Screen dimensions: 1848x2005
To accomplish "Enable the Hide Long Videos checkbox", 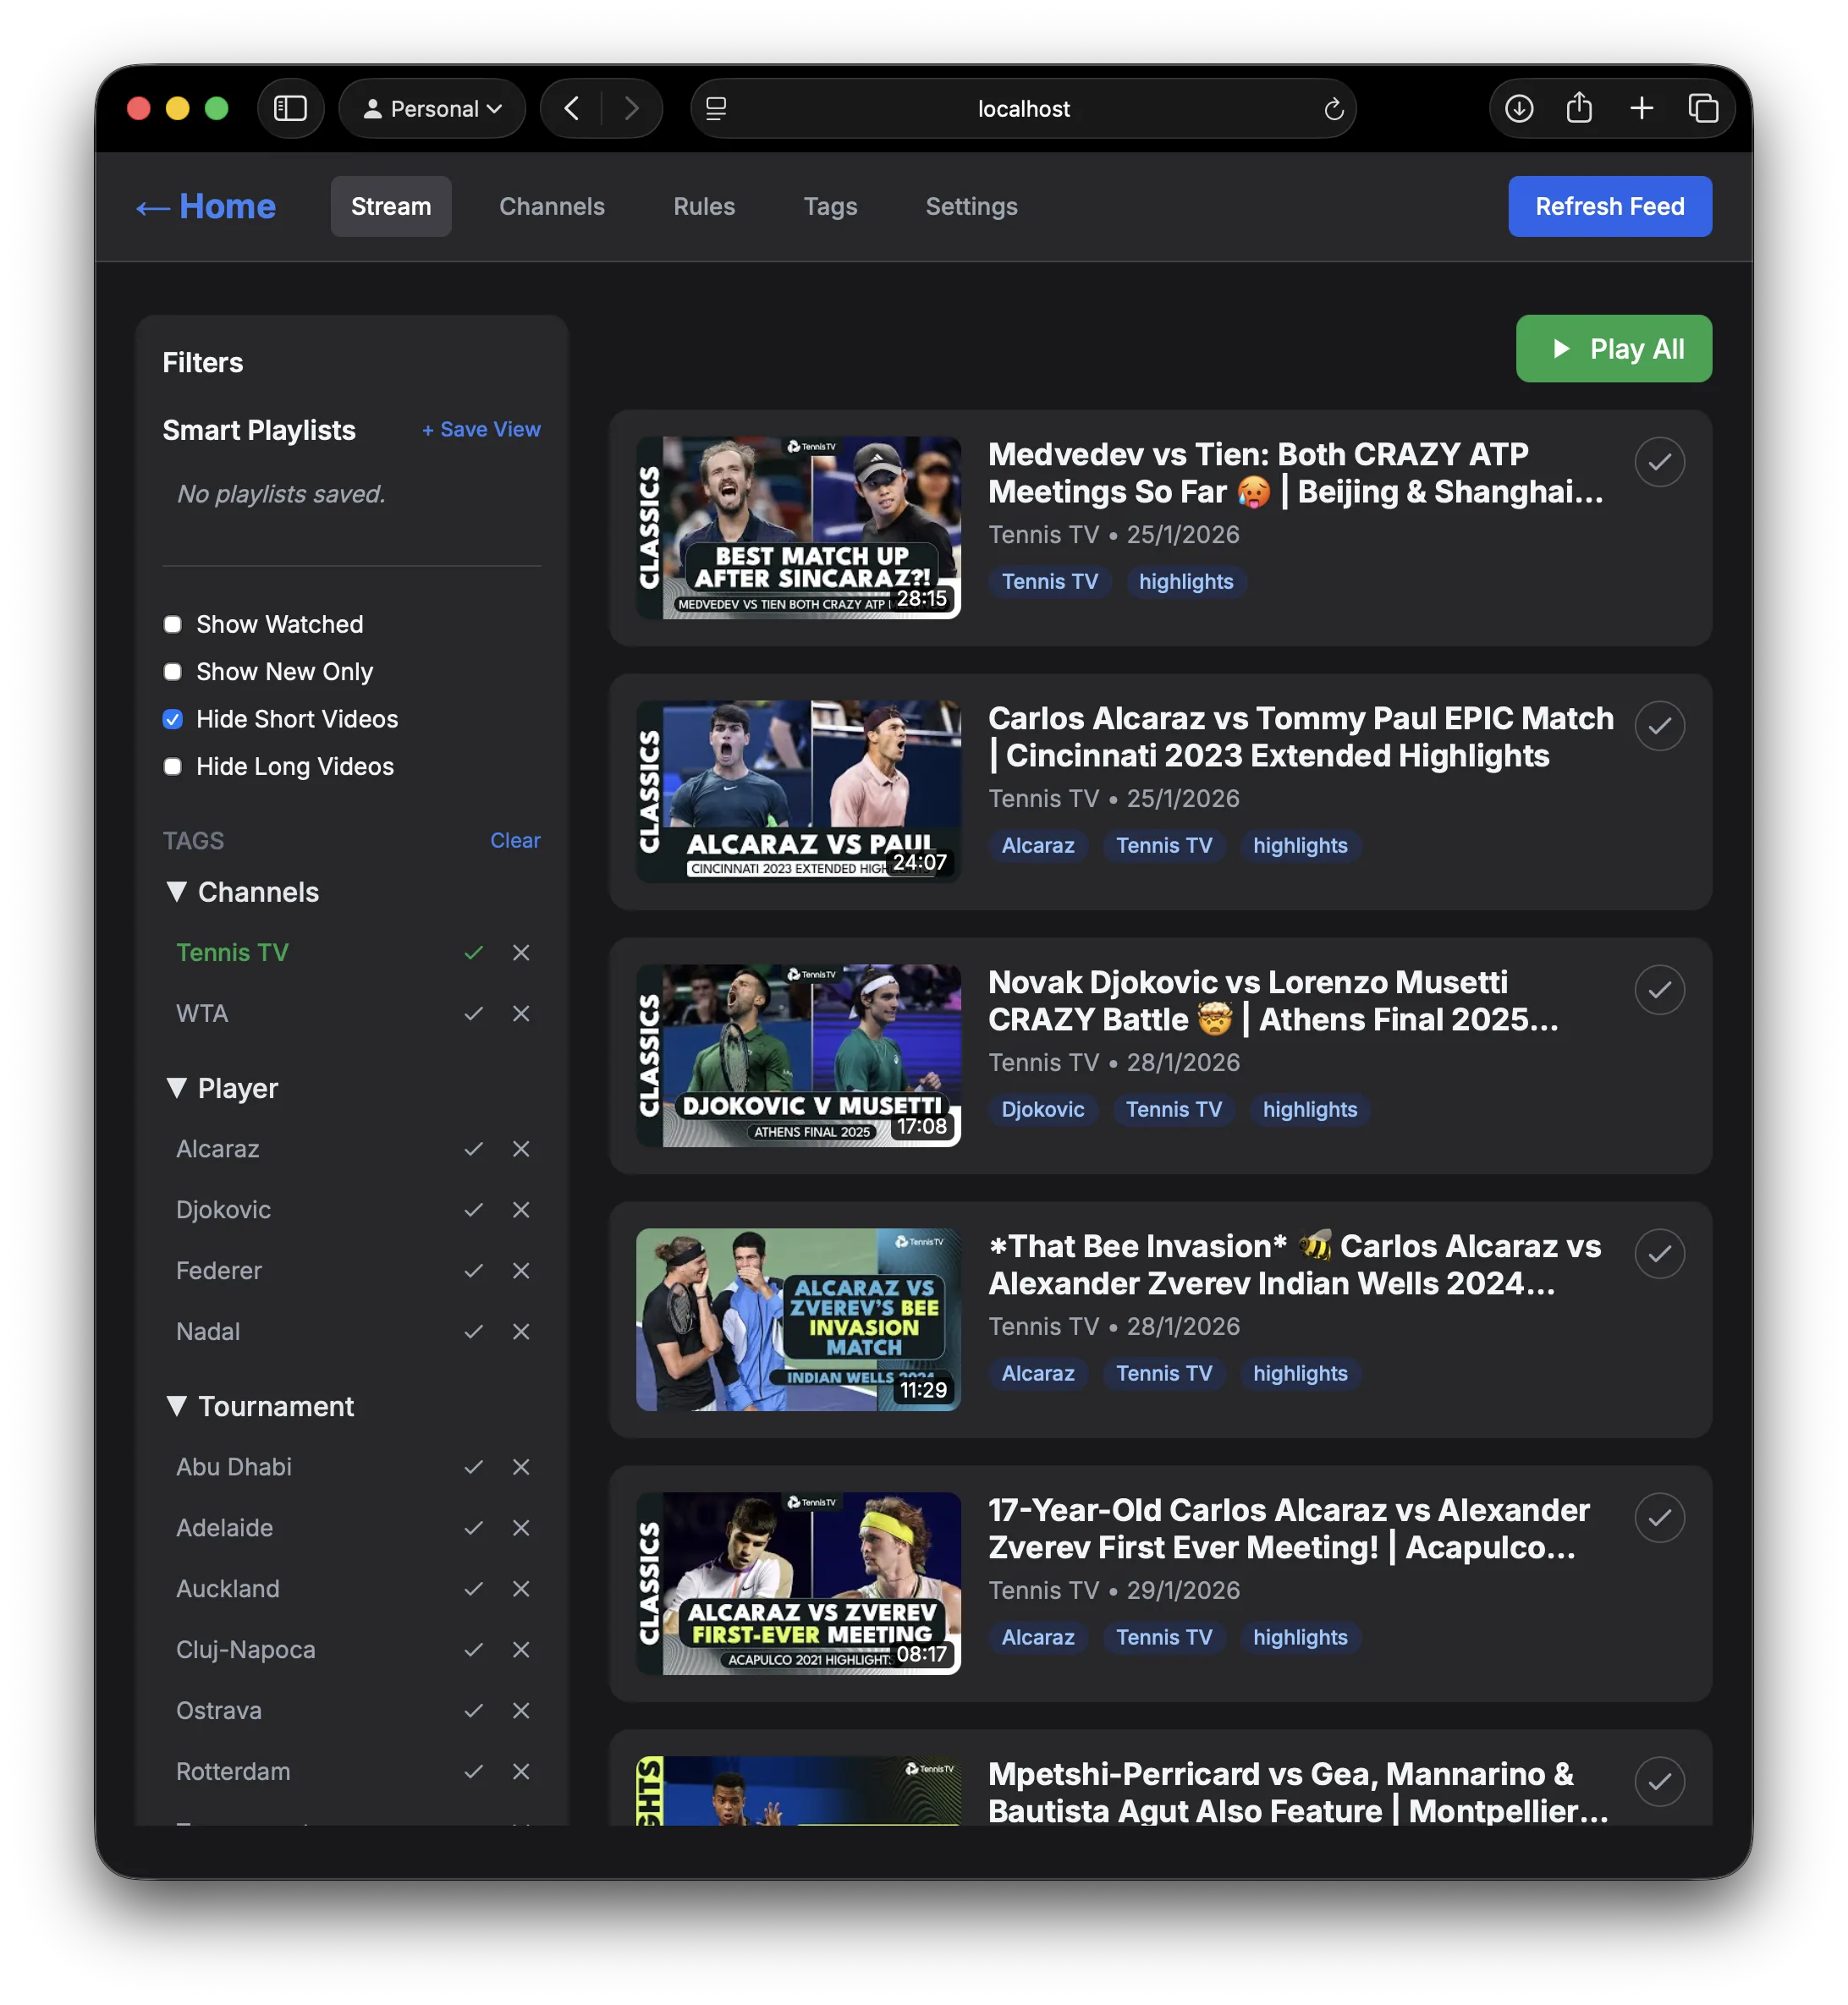I will (x=172, y=767).
